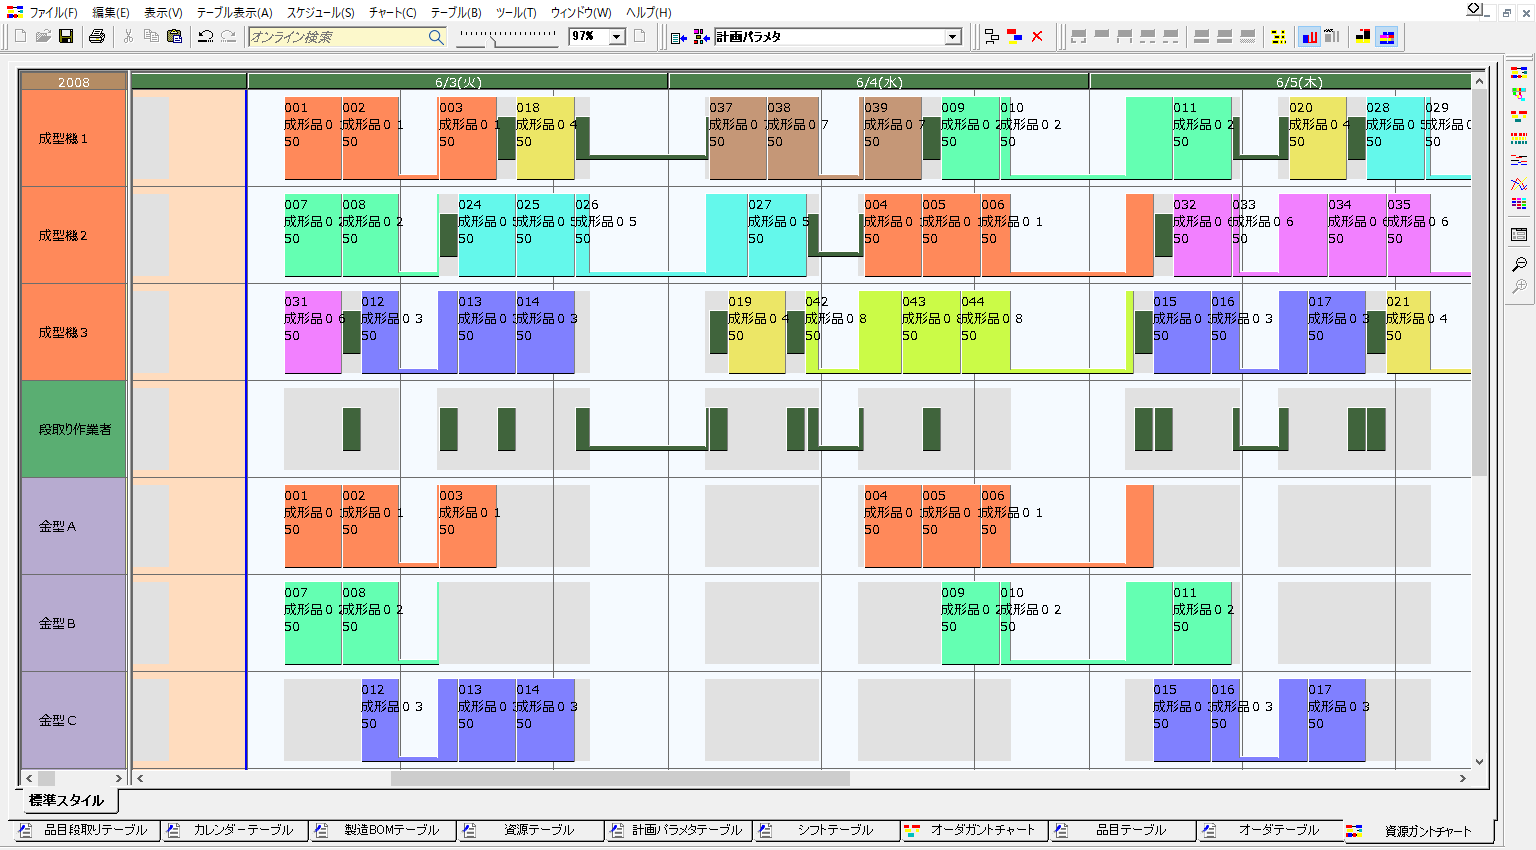The image size is (1536, 850).
Task: Click the zoom slider in the toolbar
Action: click(507, 36)
